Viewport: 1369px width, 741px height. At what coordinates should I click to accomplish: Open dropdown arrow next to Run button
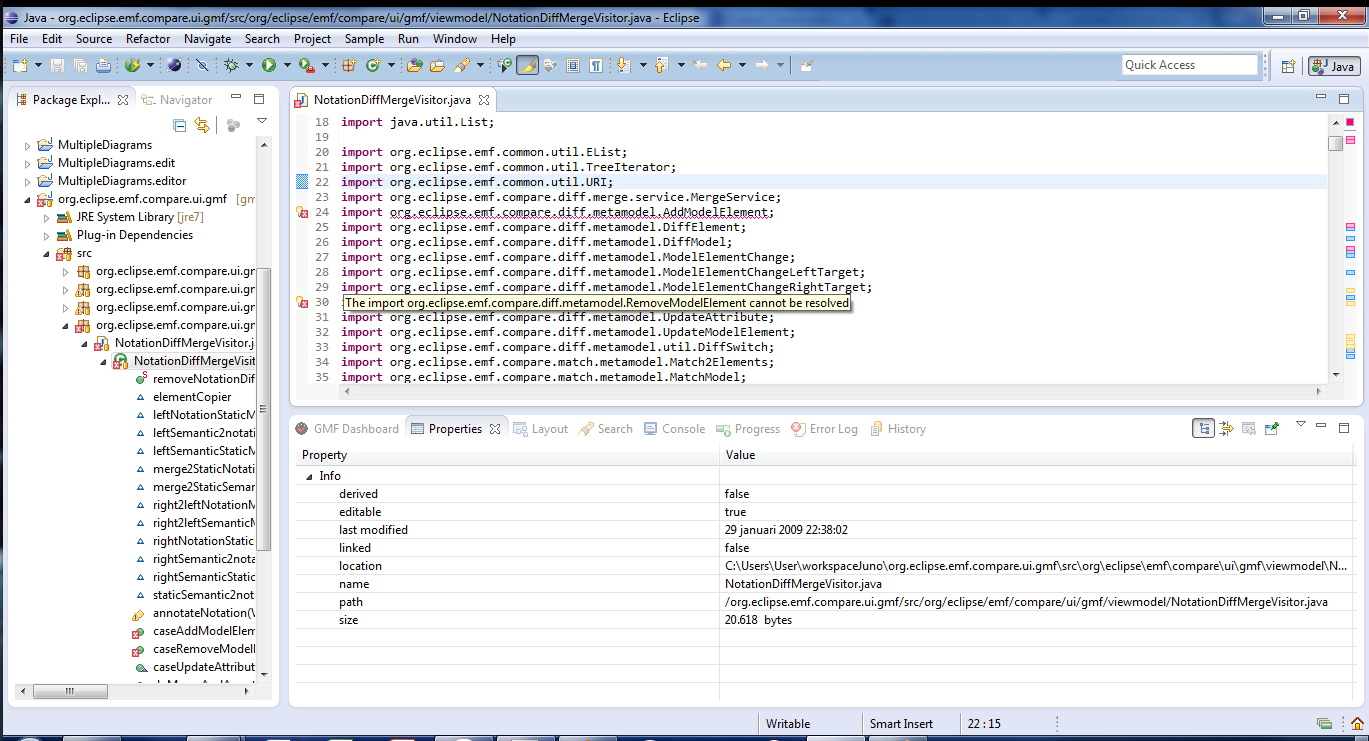coord(287,65)
